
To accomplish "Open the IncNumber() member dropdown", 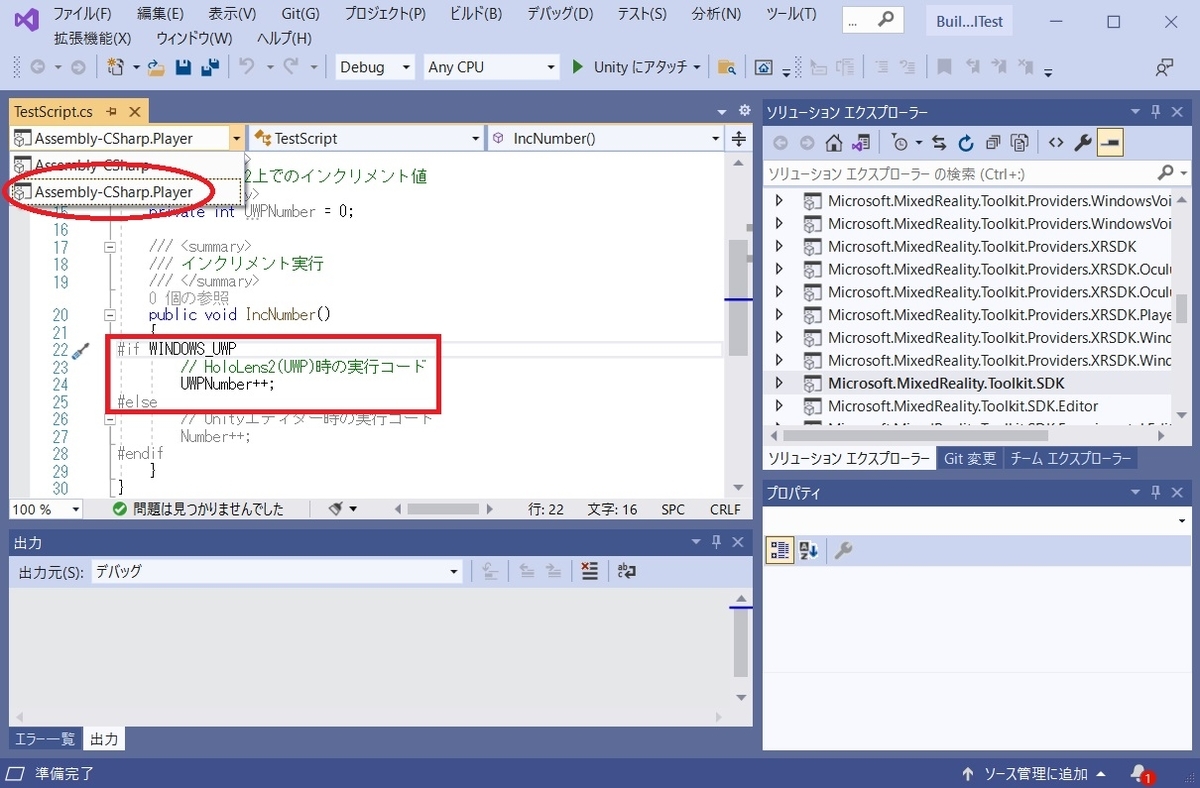I will 605,138.
